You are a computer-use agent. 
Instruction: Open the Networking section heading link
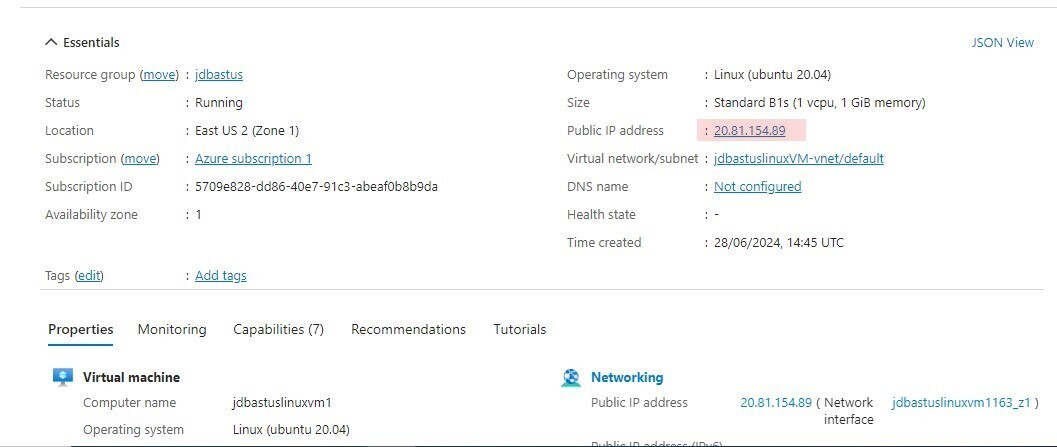(627, 378)
